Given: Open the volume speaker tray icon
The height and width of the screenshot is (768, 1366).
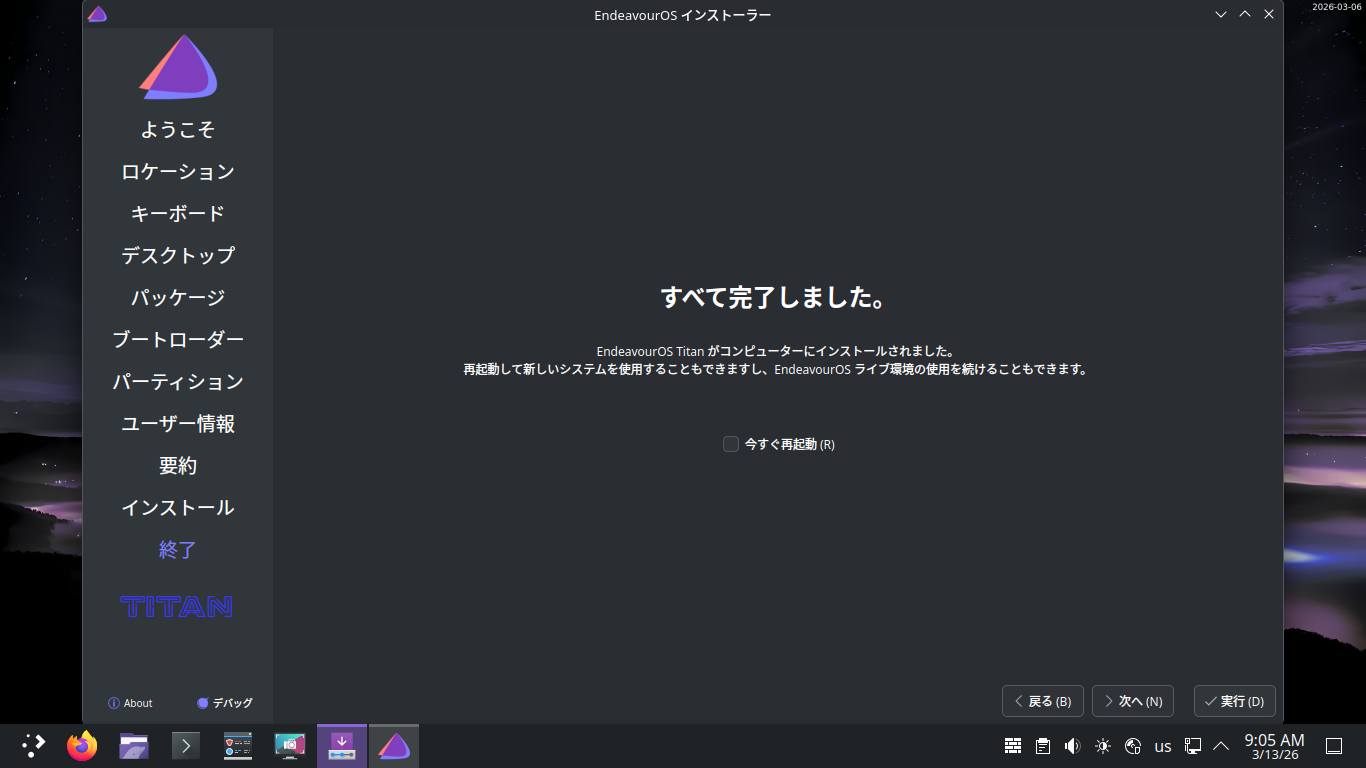Looking at the screenshot, I should (1073, 746).
